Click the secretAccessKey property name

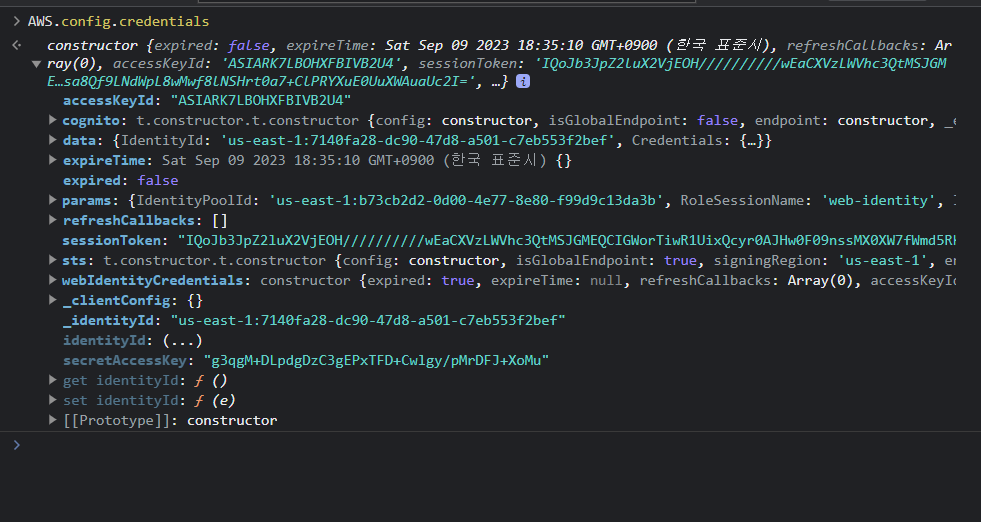pos(125,361)
